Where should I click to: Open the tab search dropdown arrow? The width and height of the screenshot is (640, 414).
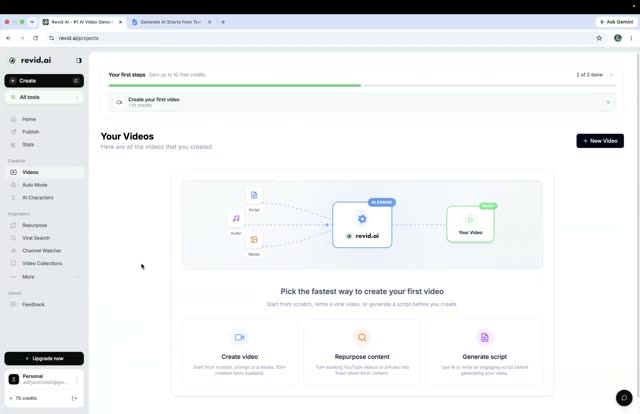[32, 22]
